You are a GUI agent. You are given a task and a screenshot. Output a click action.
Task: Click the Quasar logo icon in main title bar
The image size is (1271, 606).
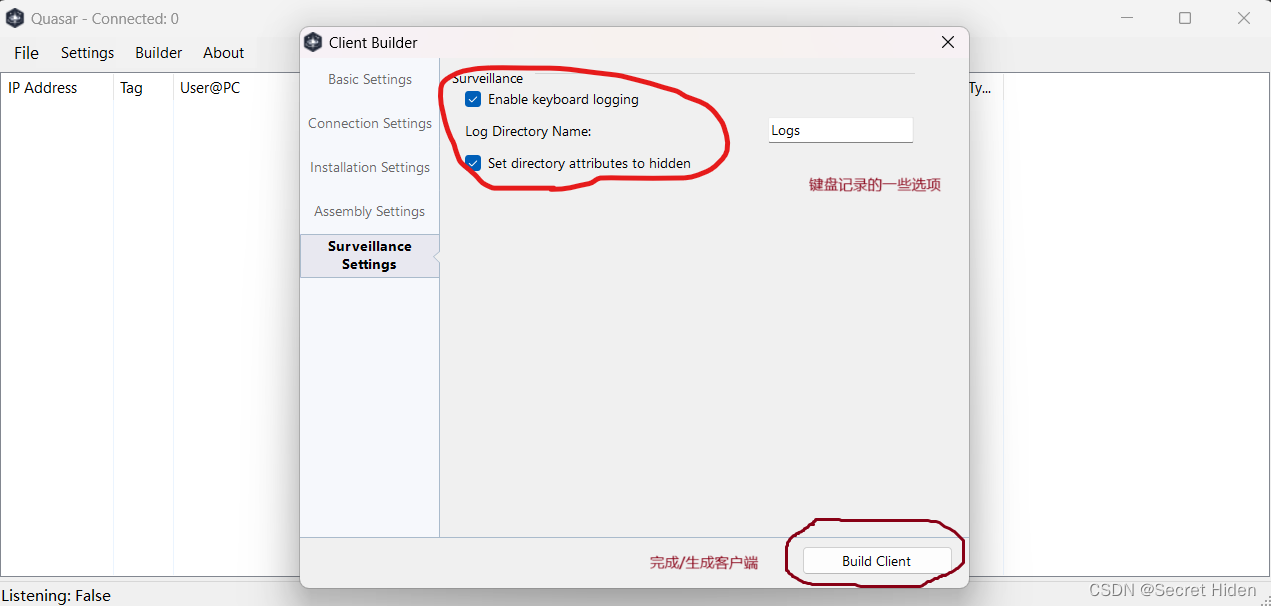(15, 18)
